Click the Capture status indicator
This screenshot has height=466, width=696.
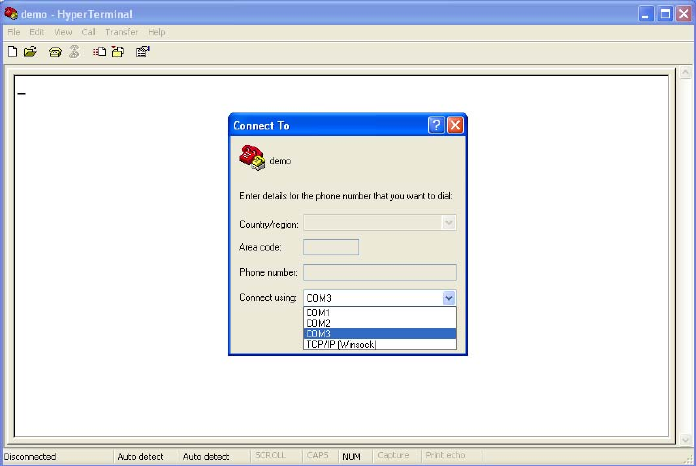[393, 455]
